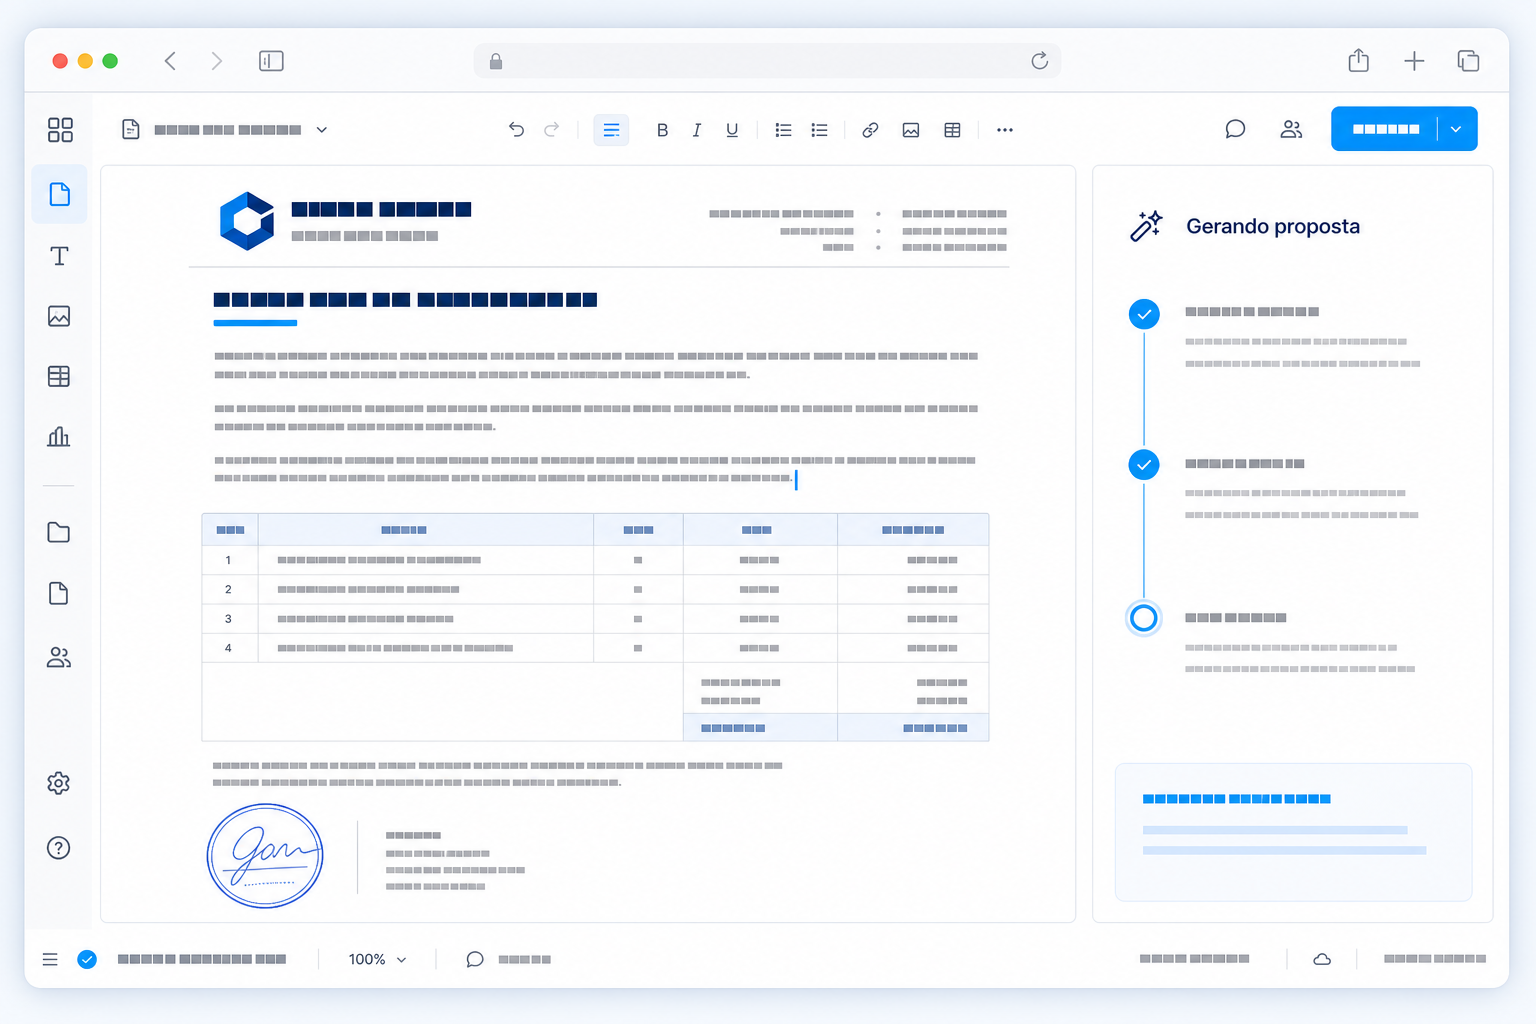
Task: Open a new browser tab
Action: 1414,61
